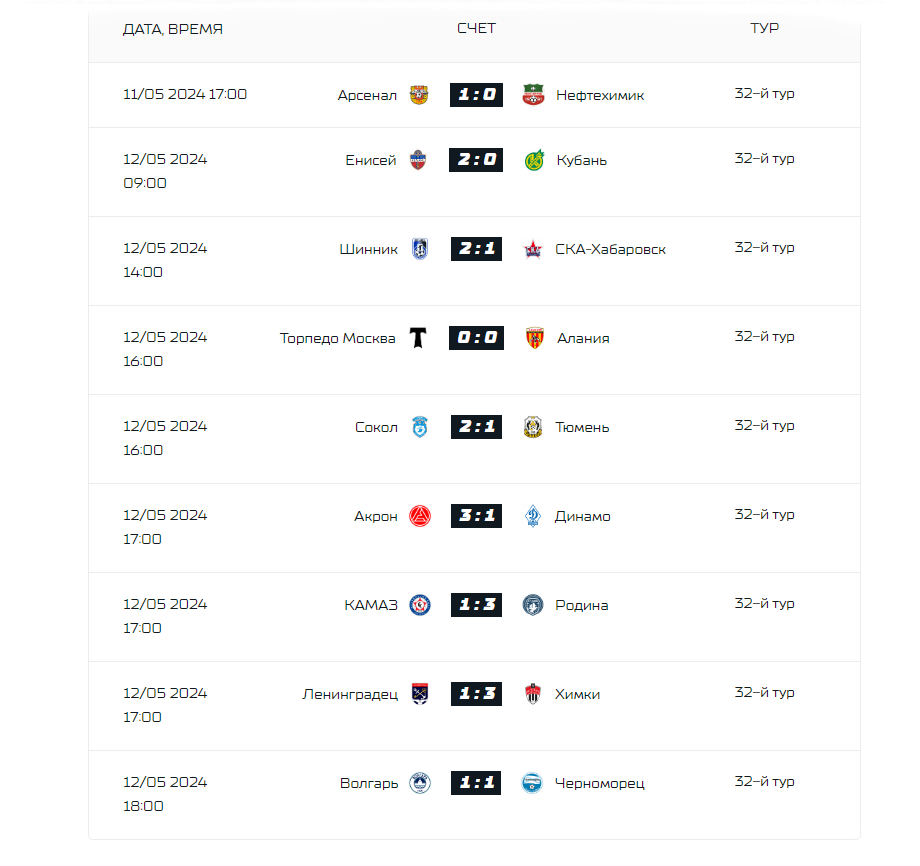Screen dimensions: 920x866
Task: Select the Черноморец club badge
Action: (532, 783)
